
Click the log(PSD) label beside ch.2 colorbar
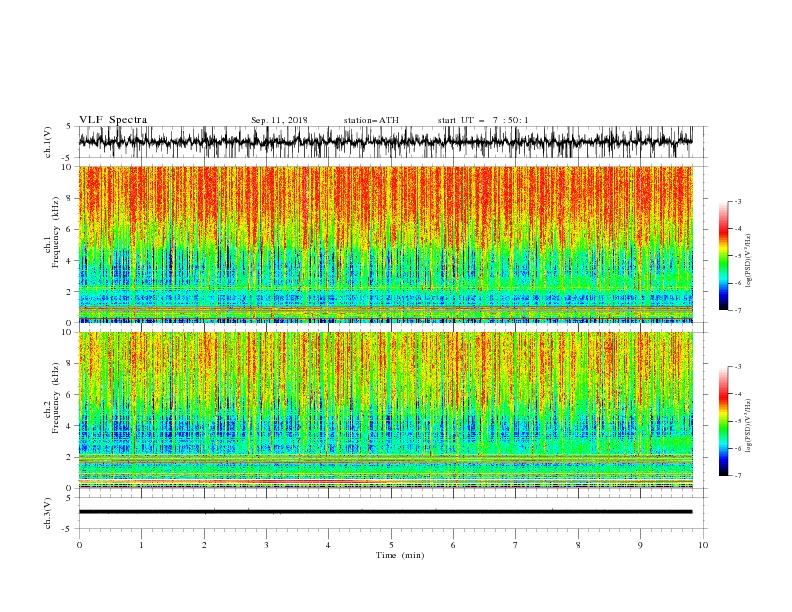click(748, 425)
